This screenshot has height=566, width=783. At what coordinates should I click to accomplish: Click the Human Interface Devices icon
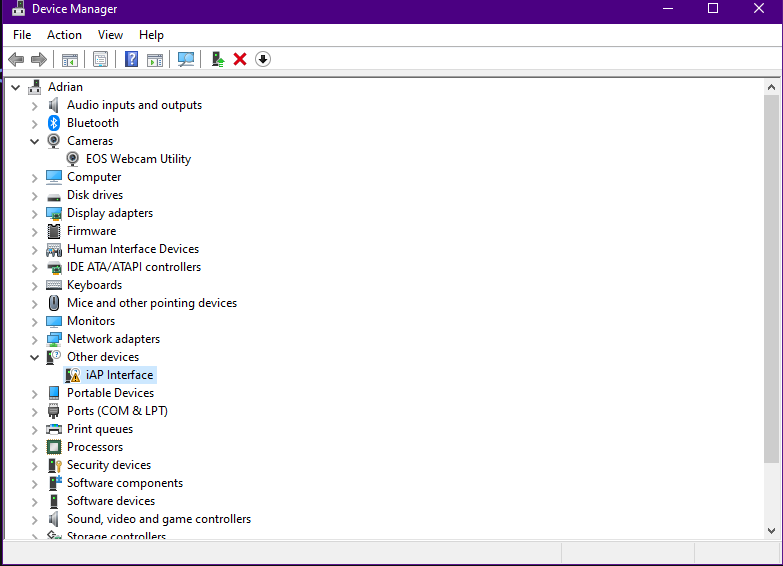(54, 249)
